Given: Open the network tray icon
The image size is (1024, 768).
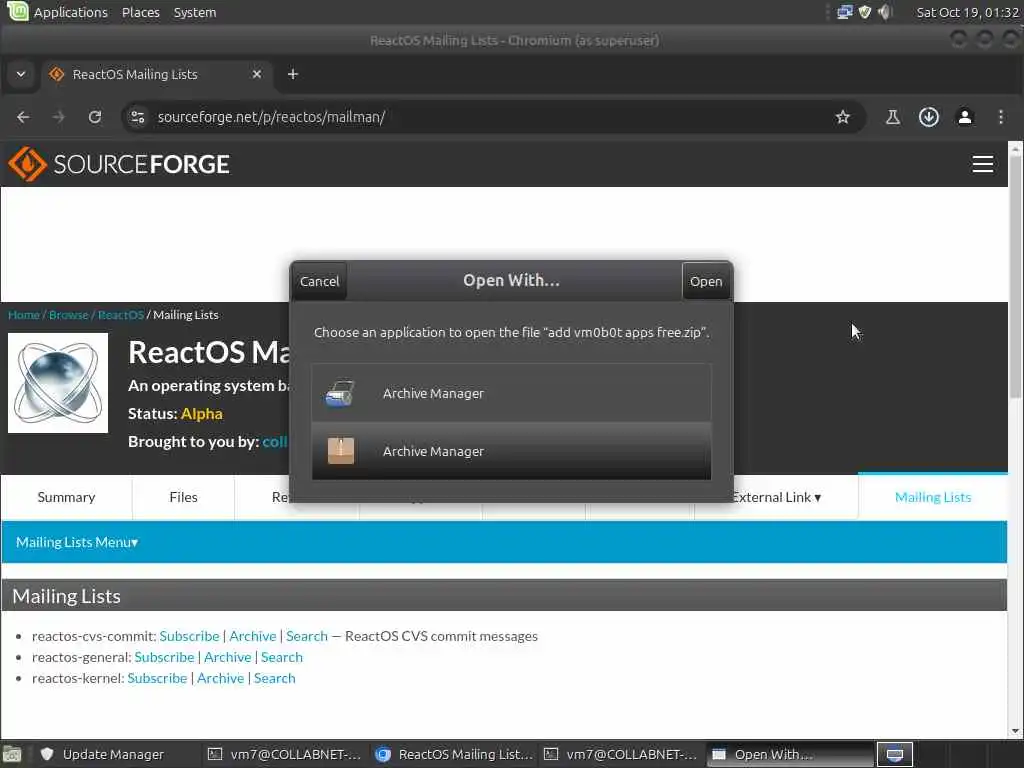Looking at the screenshot, I should pos(844,12).
